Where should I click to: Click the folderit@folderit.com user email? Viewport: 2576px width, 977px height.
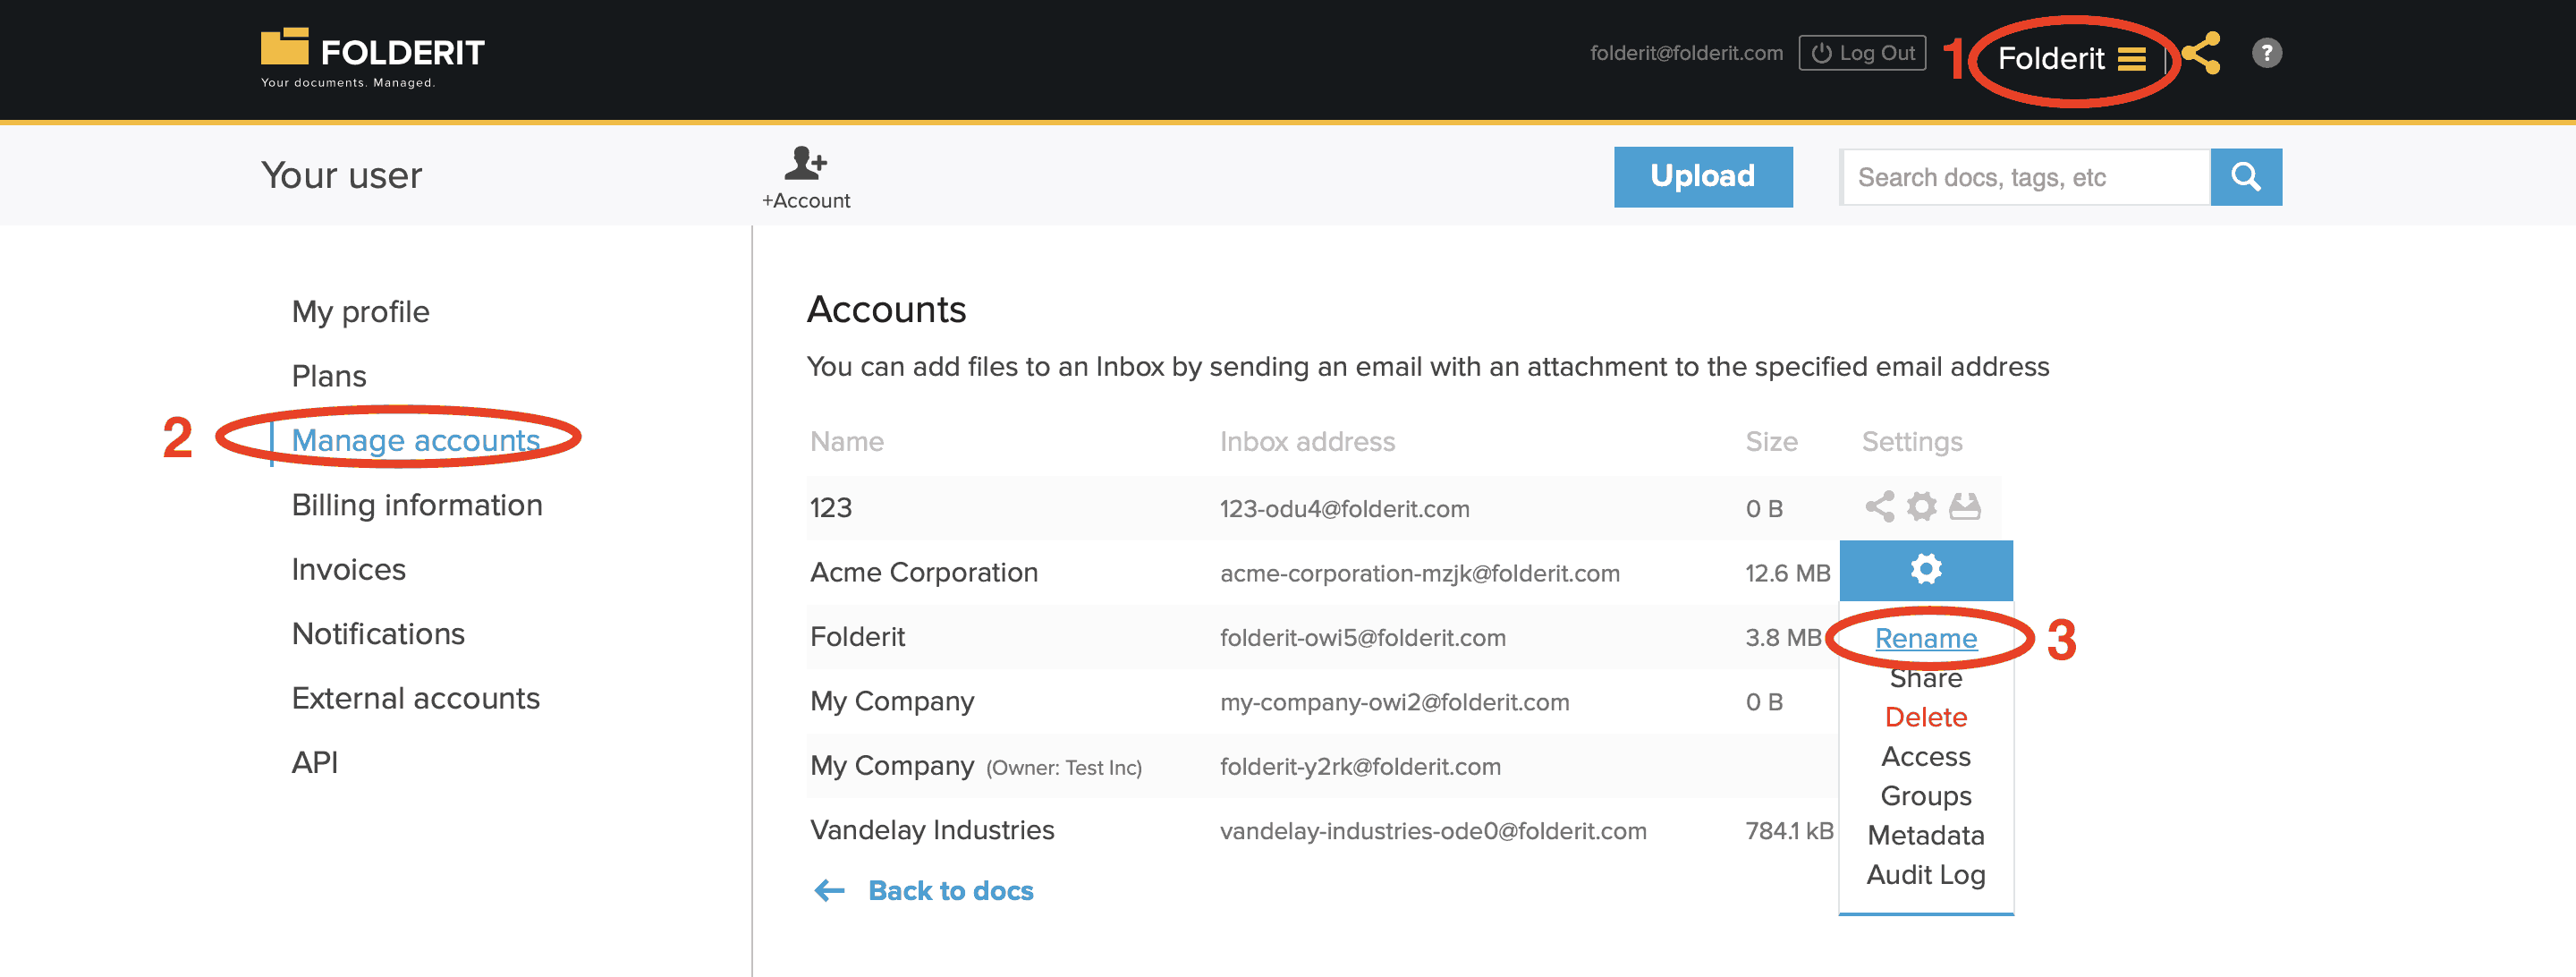[1685, 53]
